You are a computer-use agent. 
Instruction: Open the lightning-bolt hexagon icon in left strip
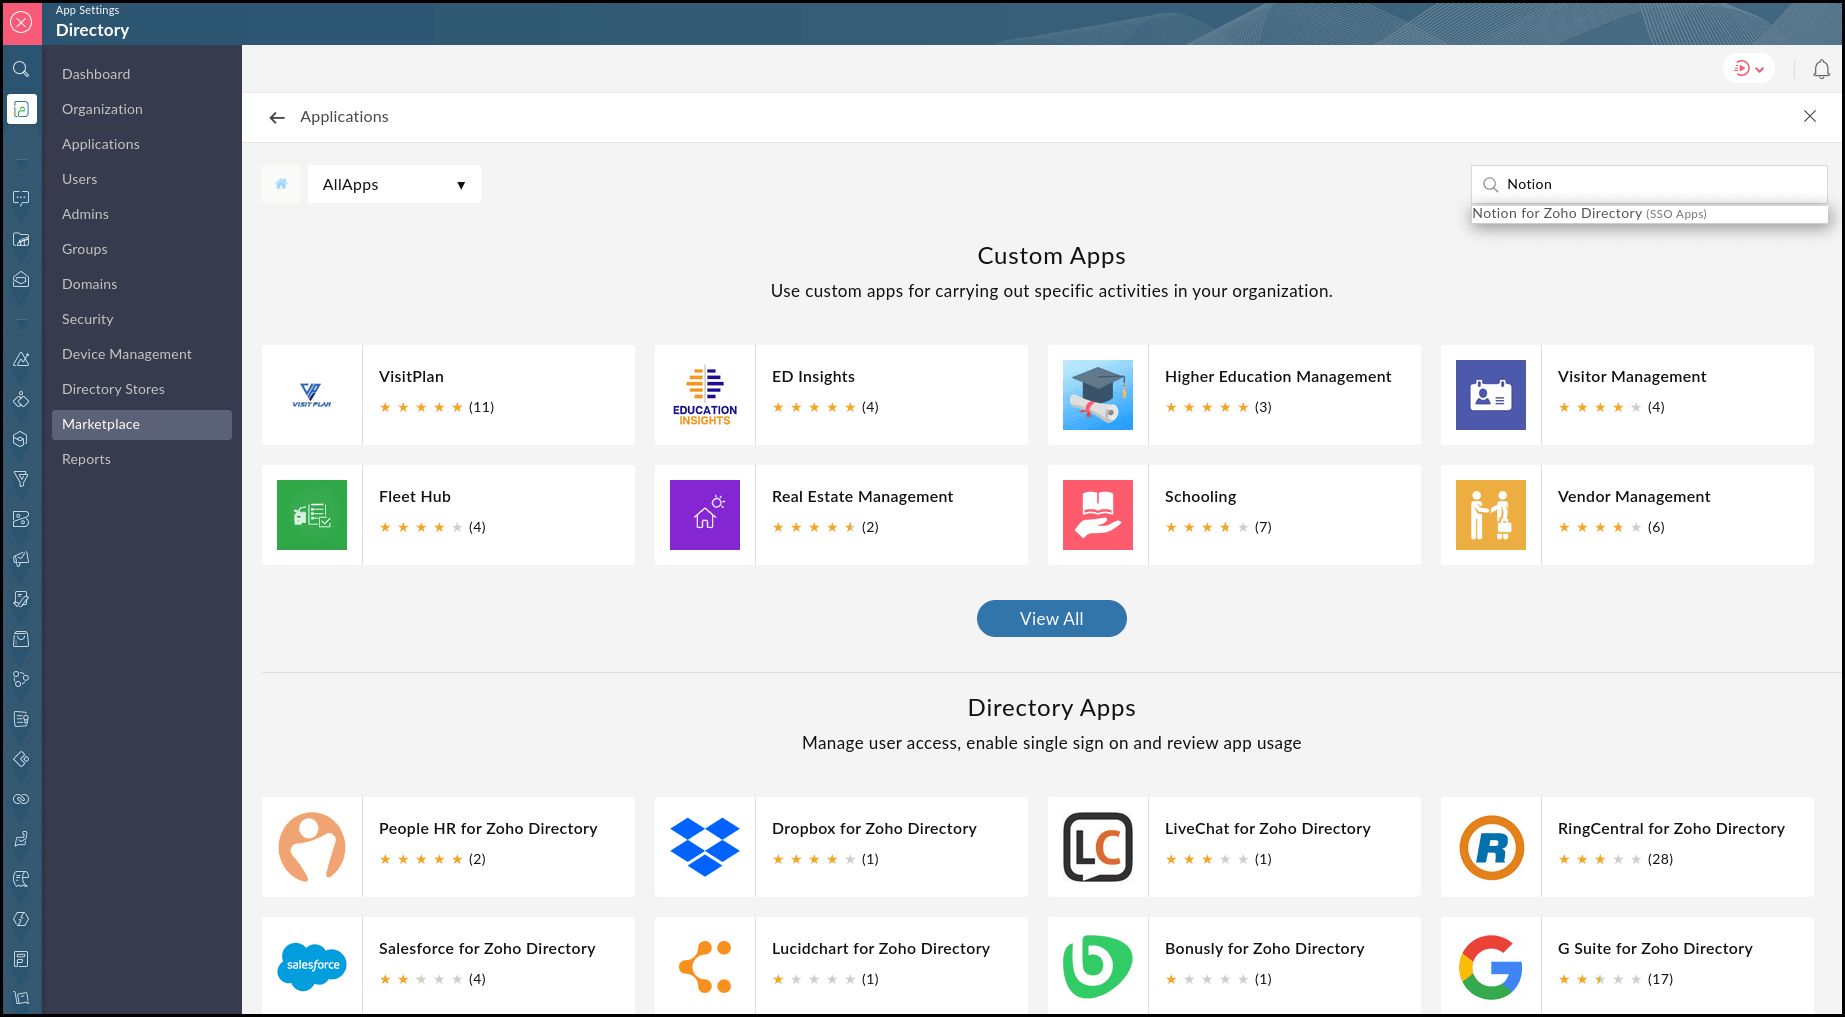point(21,919)
